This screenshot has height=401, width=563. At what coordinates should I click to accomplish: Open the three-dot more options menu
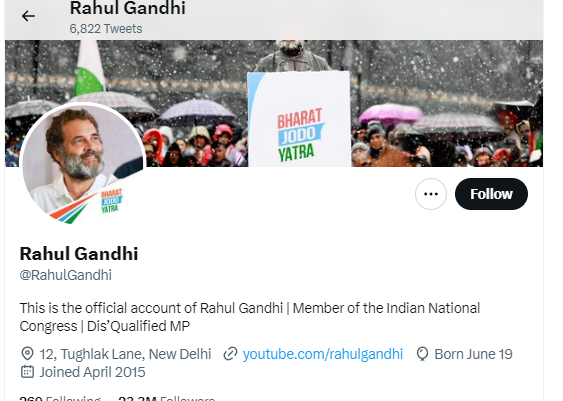pos(431,194)
